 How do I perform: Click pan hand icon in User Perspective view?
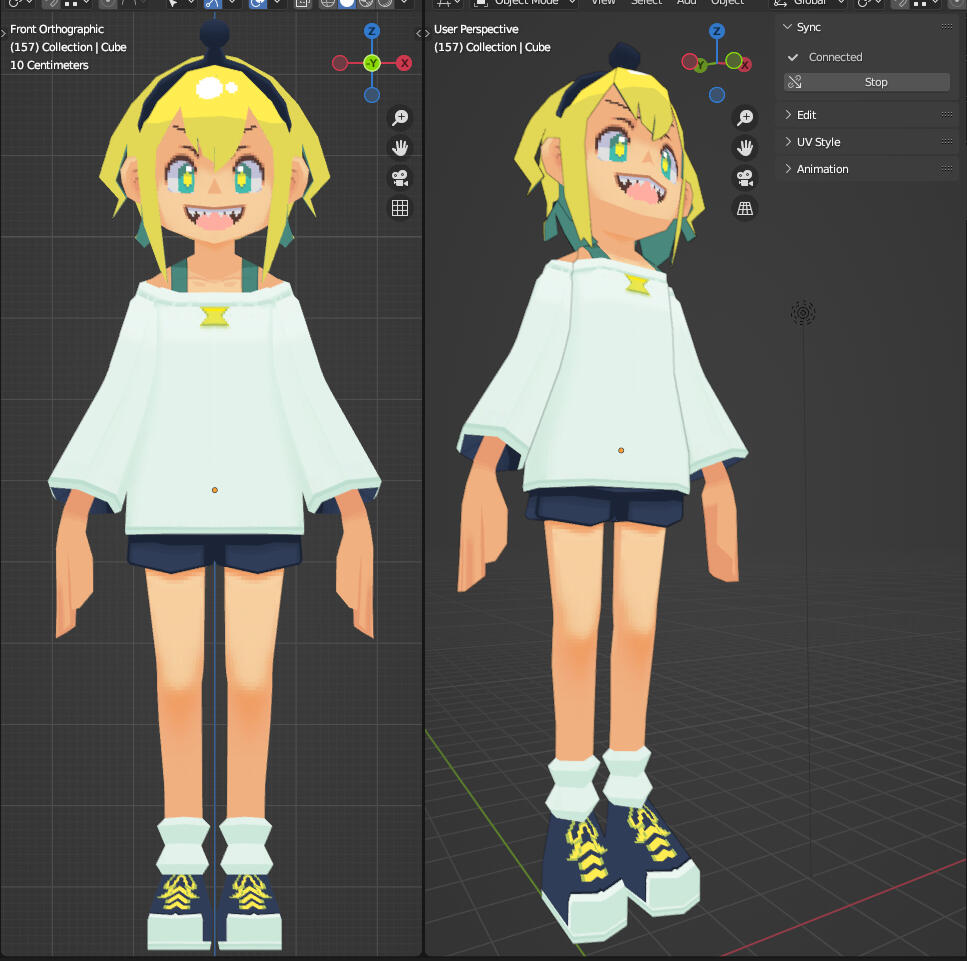tap(745, 148)
